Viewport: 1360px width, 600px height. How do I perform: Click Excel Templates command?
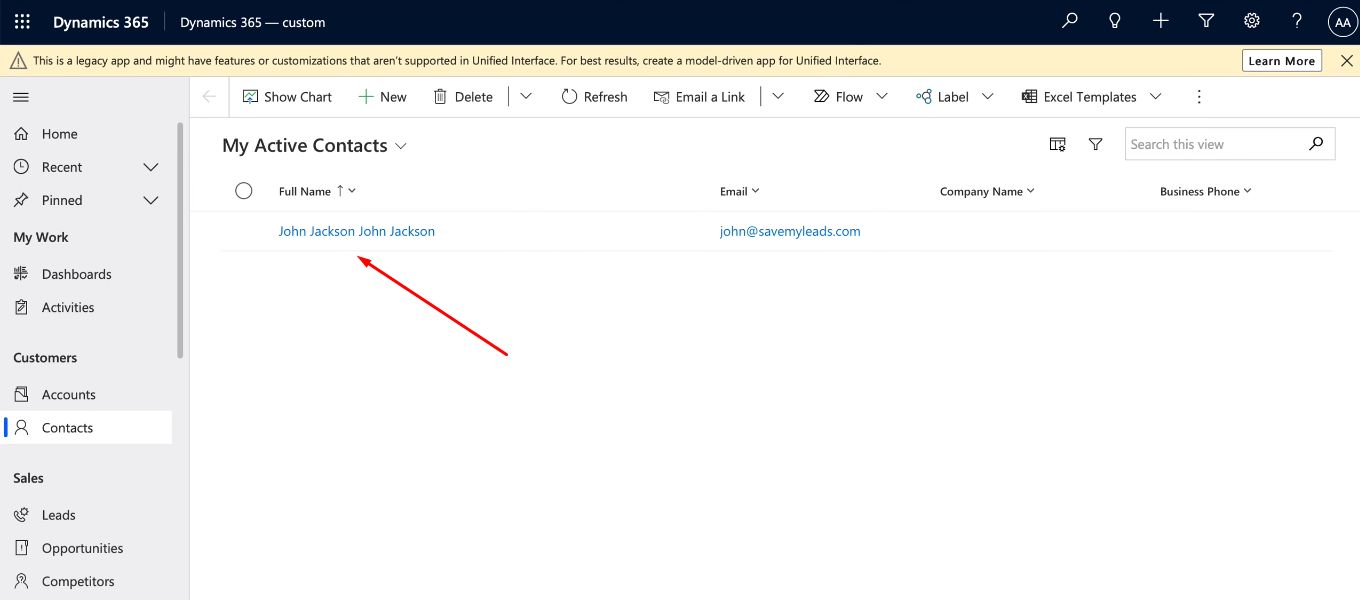pos(1079,97)
